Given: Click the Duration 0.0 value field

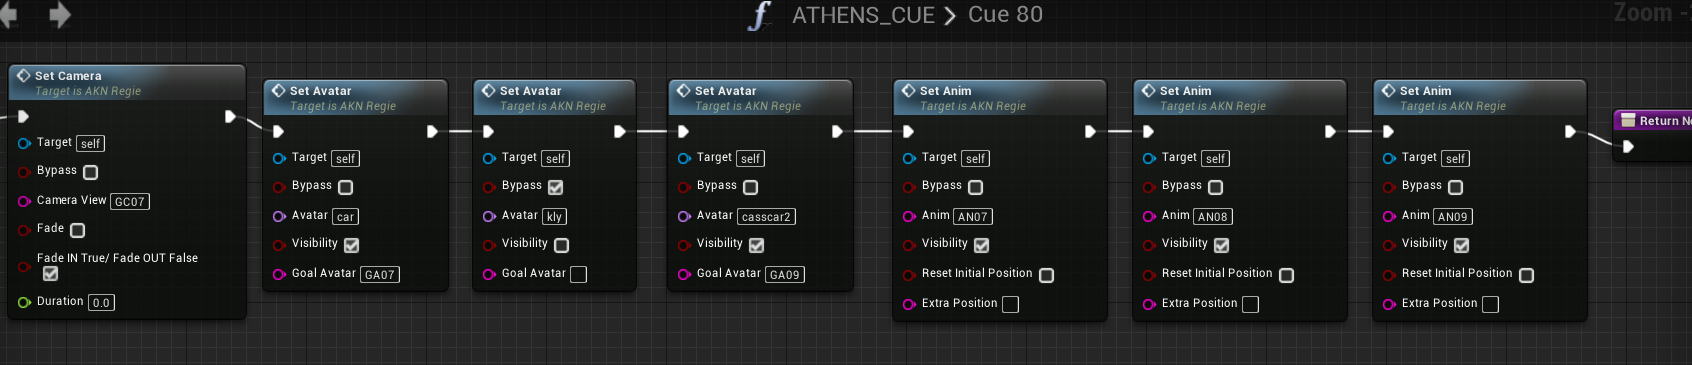Looking at the screenshot, I should pyautogui.click(x=101, y=302).
